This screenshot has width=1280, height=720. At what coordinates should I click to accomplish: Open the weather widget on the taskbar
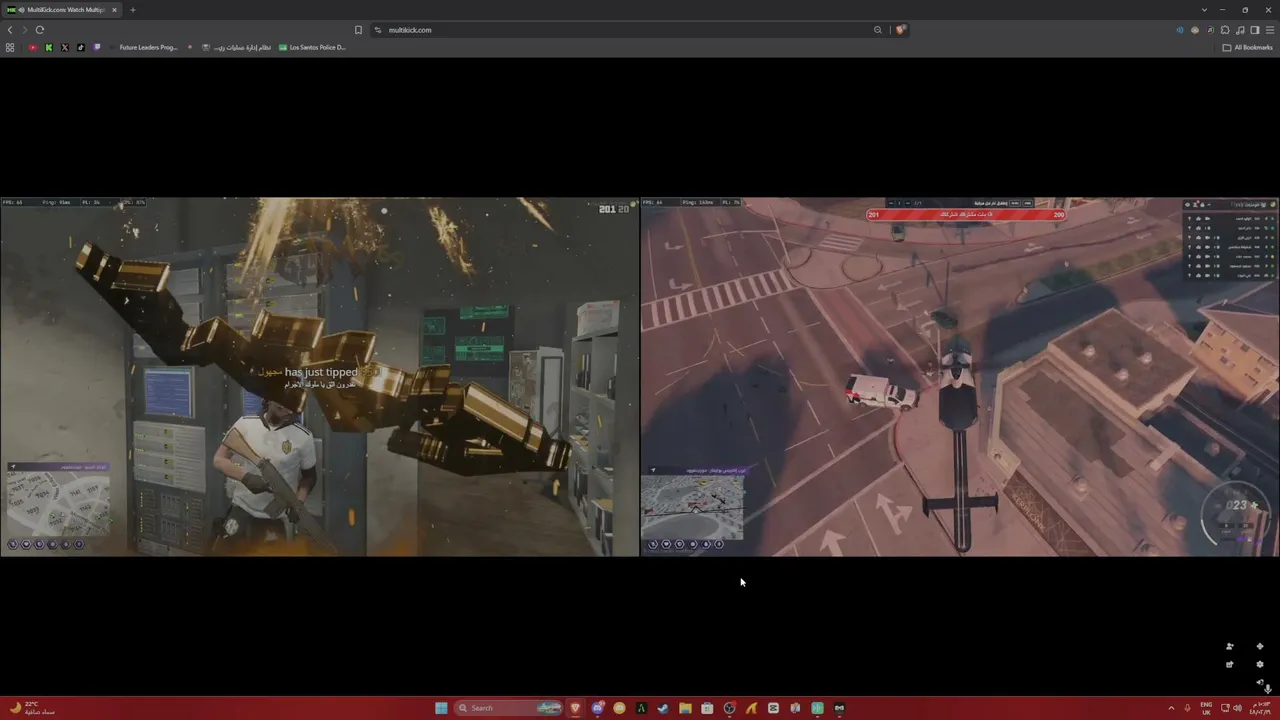[32, 708]
